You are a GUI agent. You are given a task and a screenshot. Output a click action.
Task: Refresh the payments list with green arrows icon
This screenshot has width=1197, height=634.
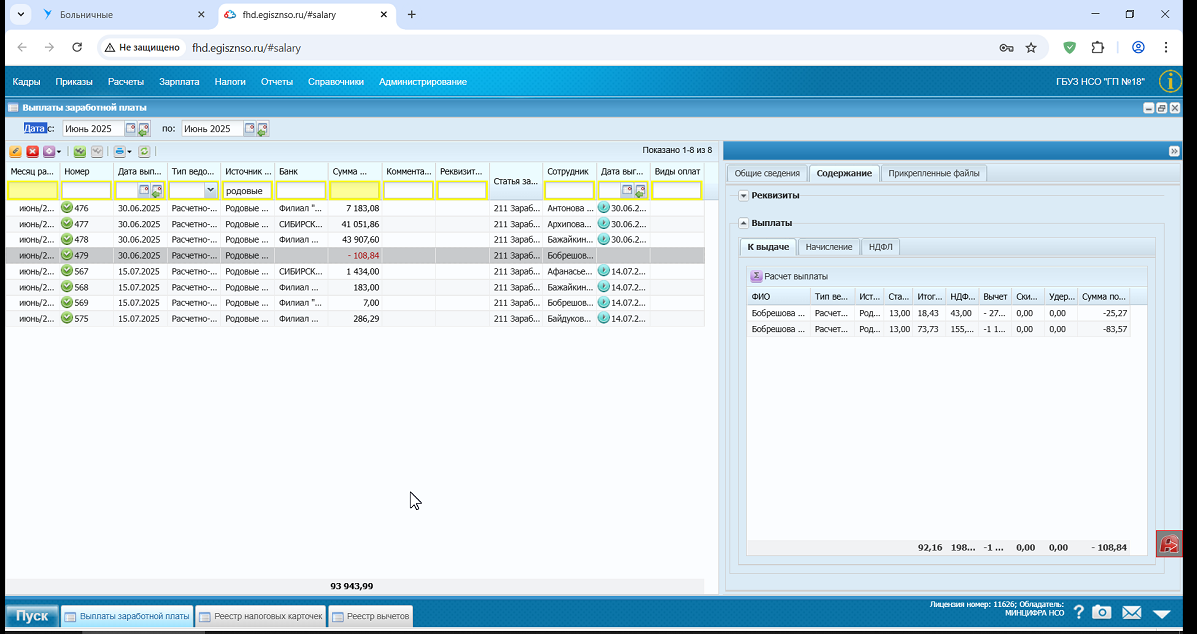pos(144,151)
